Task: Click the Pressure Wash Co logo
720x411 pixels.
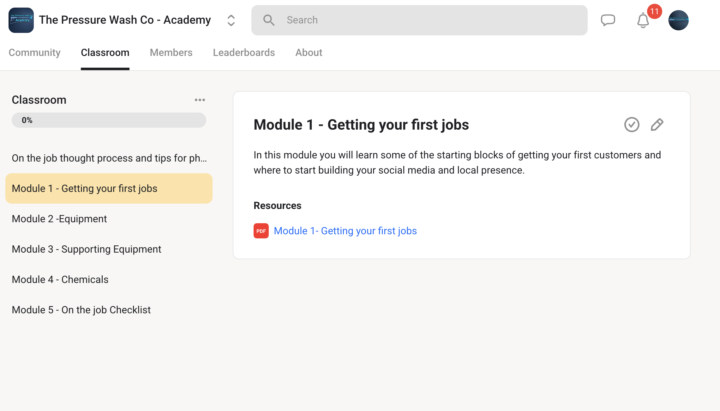Action: [x=21, y=20]
